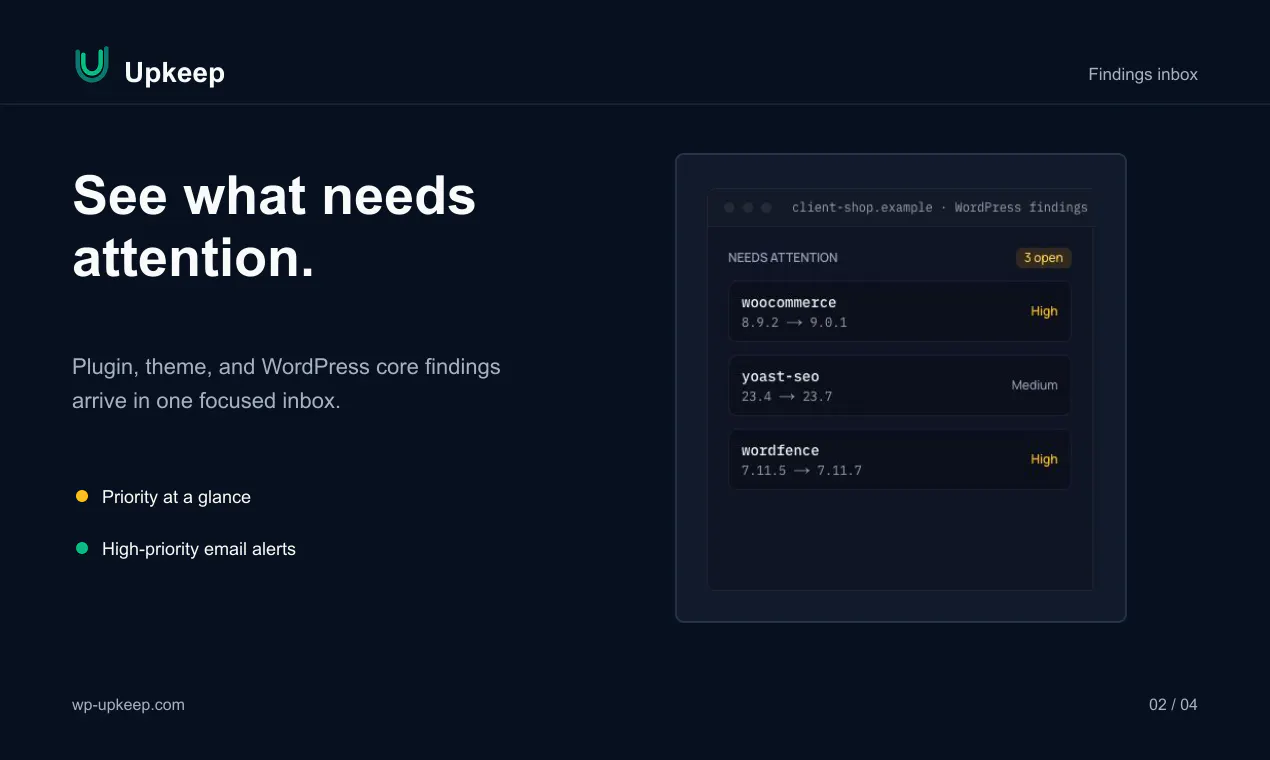1270x760 pixels.
Task: Click the High label on woocommerce row
Action: pyautogui.click(x=1044, y=311)
